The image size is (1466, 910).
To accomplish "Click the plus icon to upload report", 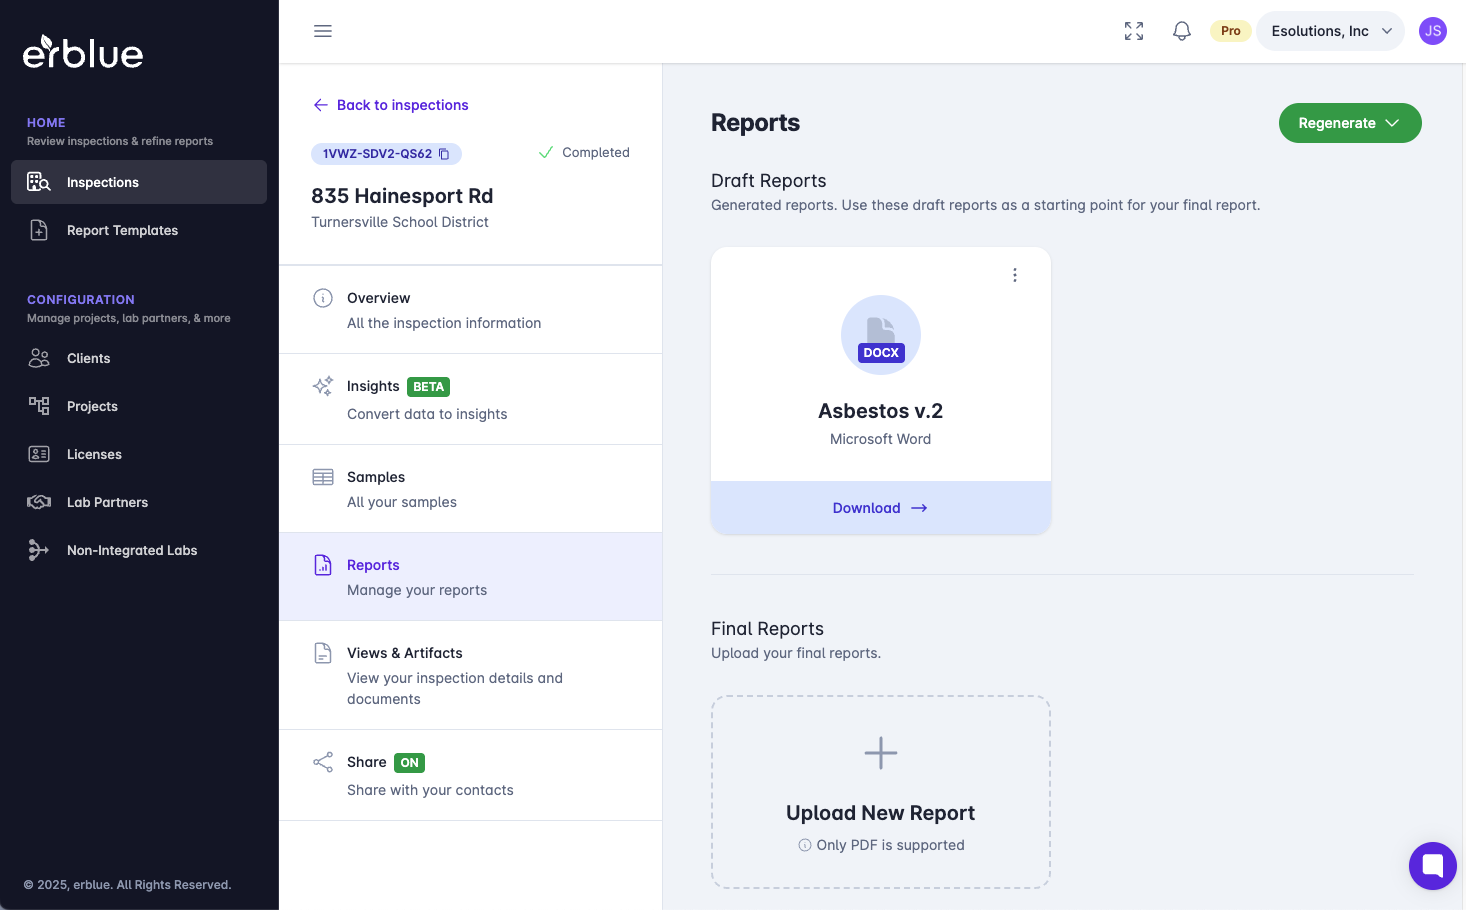I will [881, 753].
